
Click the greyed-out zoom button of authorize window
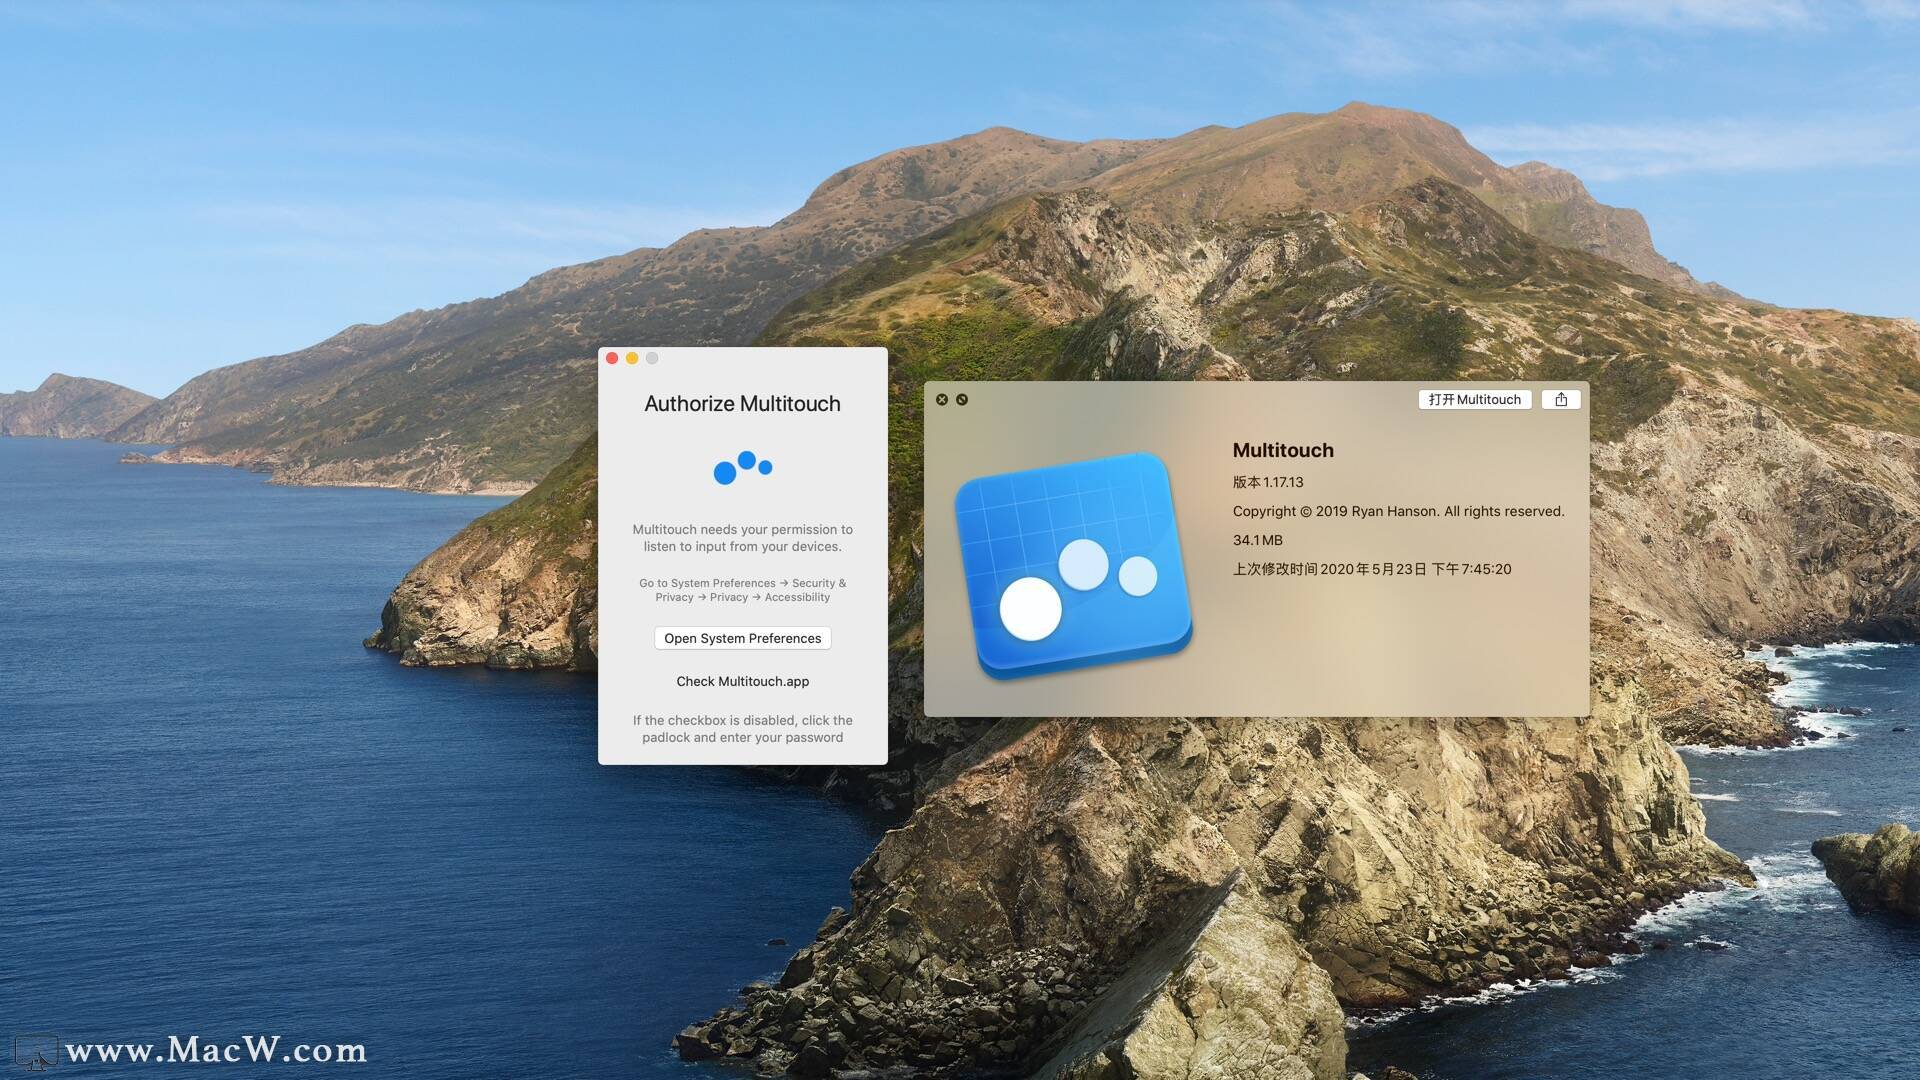[652, 358]
